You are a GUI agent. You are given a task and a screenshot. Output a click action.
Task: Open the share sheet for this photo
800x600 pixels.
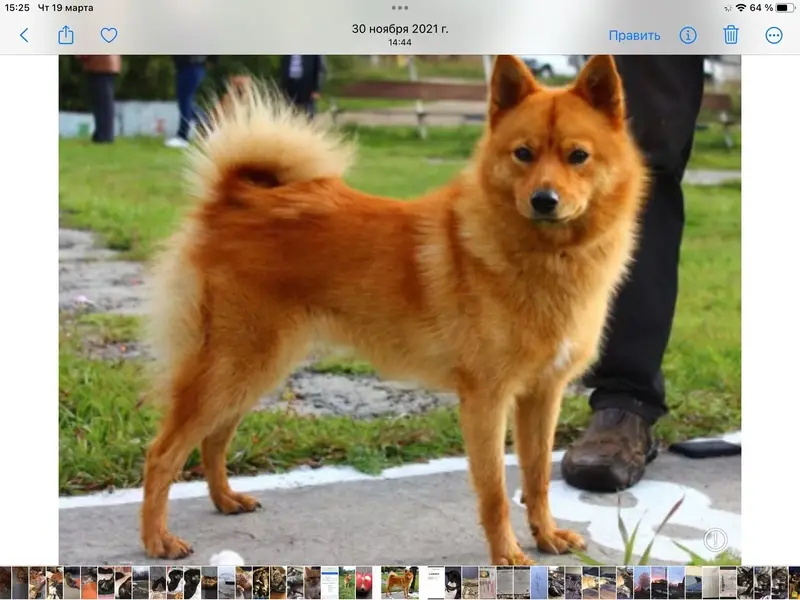click(66, 35)
